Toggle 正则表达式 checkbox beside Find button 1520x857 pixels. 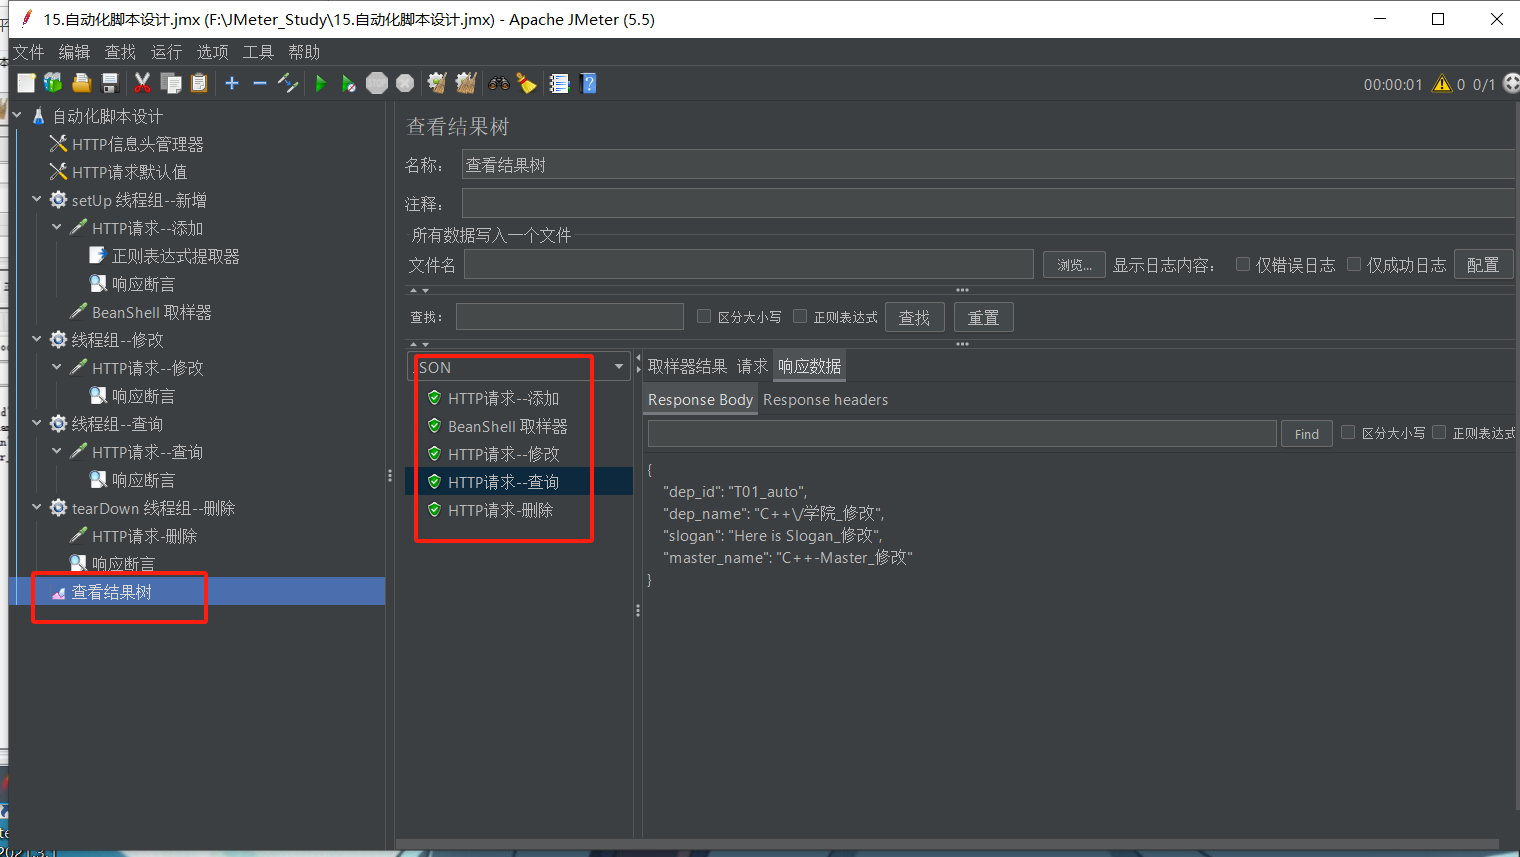1439,432
